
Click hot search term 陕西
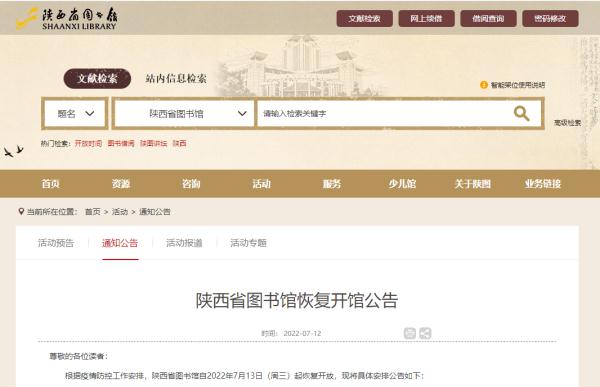[179, 143]
